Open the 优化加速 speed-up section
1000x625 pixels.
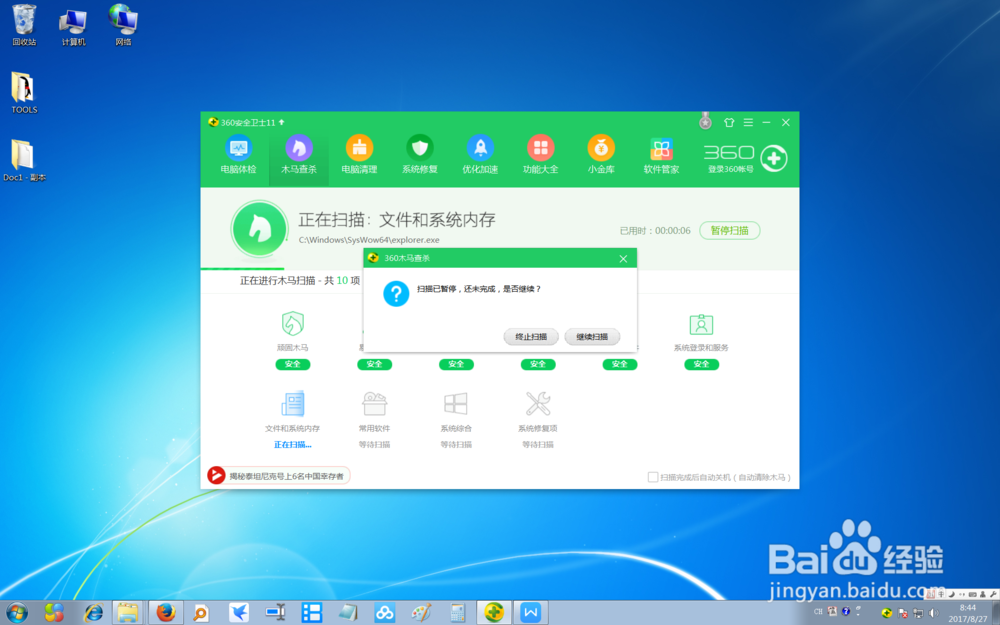click(x=480, y=155)
